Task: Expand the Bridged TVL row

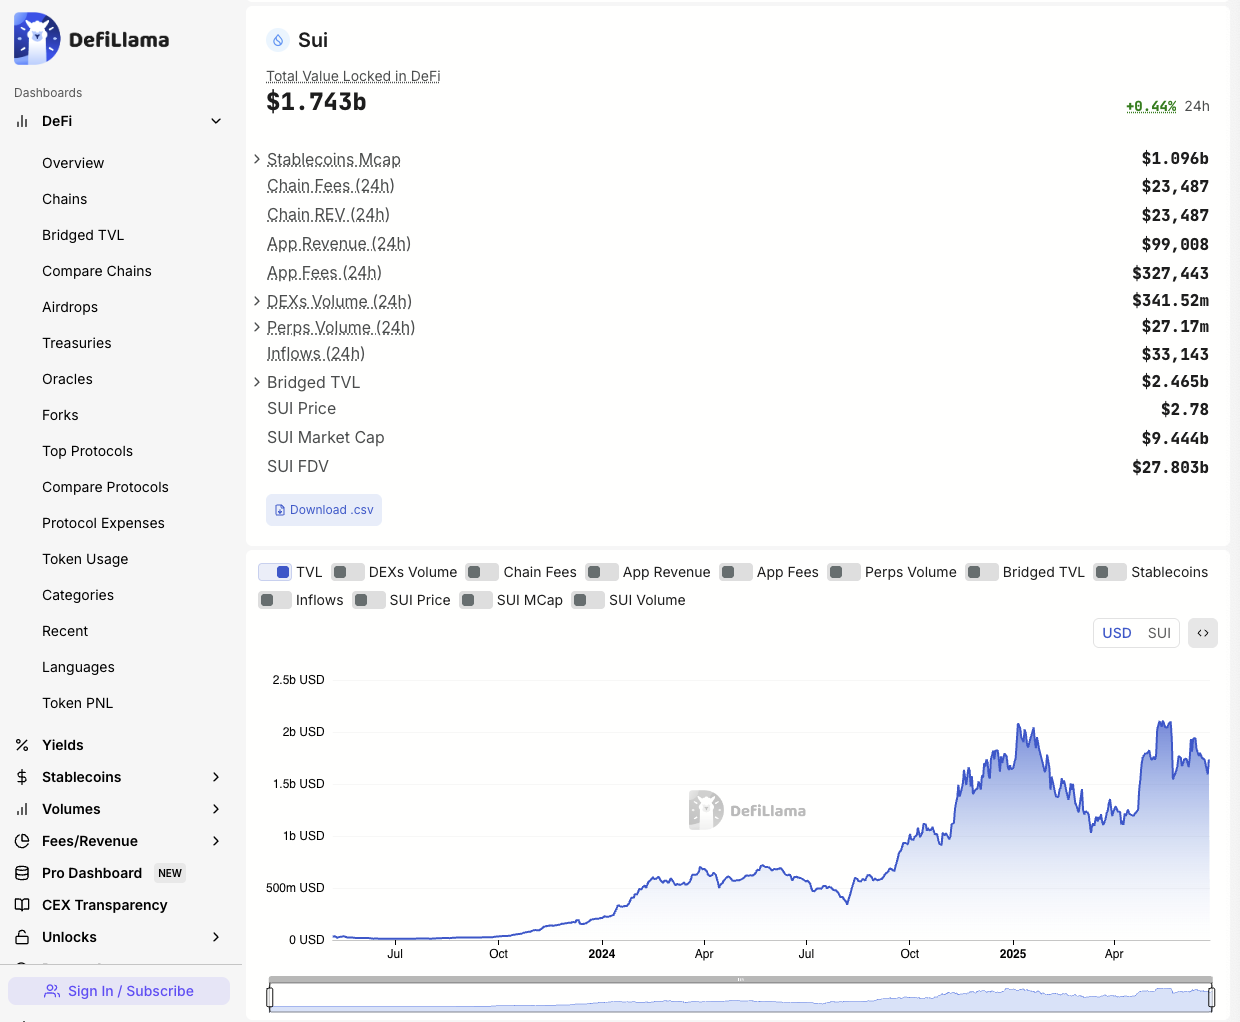Action: click(x=256, y=382)
